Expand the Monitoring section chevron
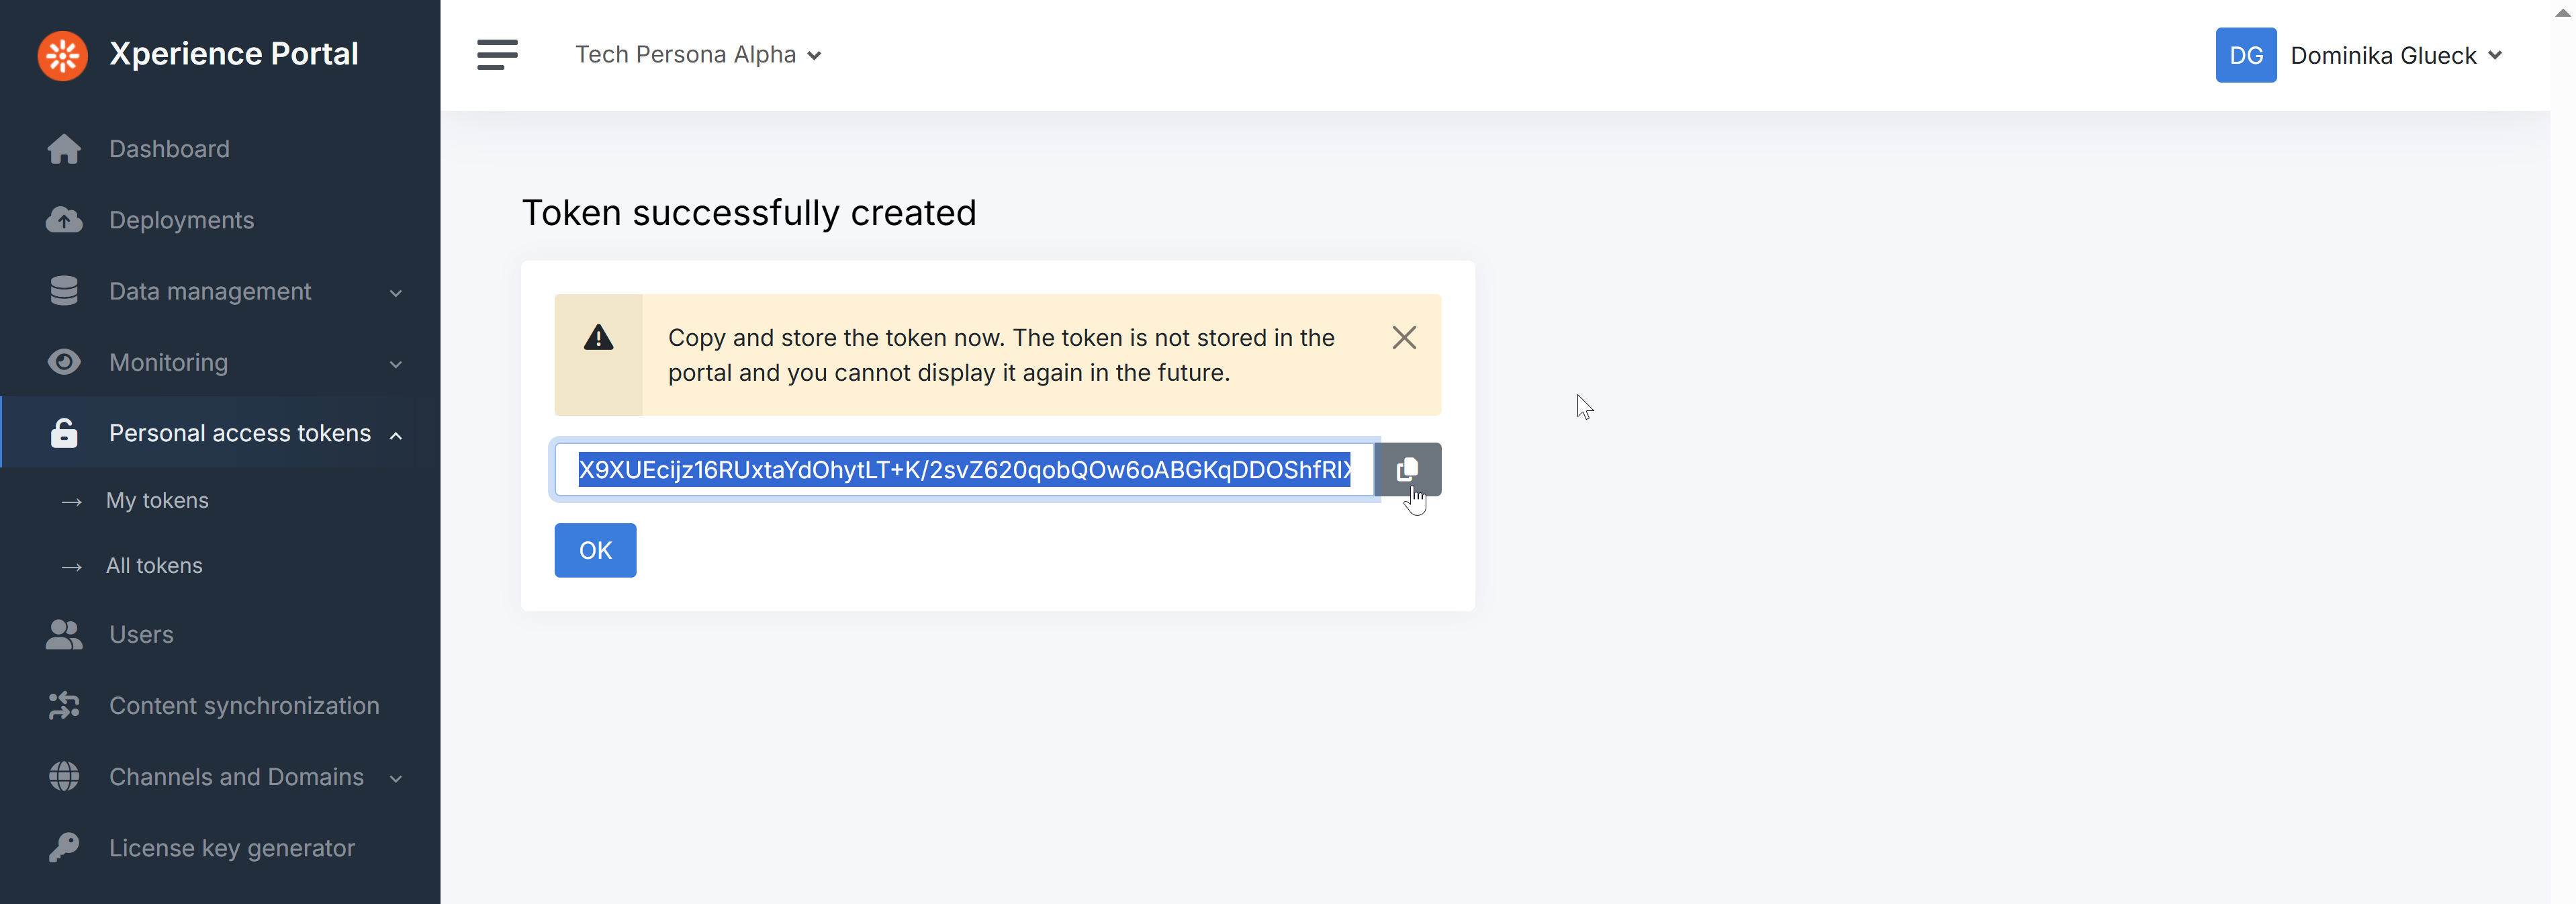Image resolution: width=2576 pixels, height=904 pixels. coord(396,364)
